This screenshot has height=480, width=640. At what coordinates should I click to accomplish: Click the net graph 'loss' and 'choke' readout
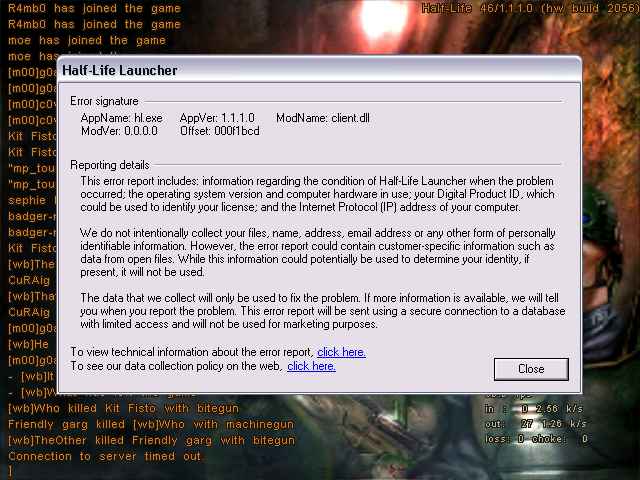pyautogui.click(x=536, y=439)
